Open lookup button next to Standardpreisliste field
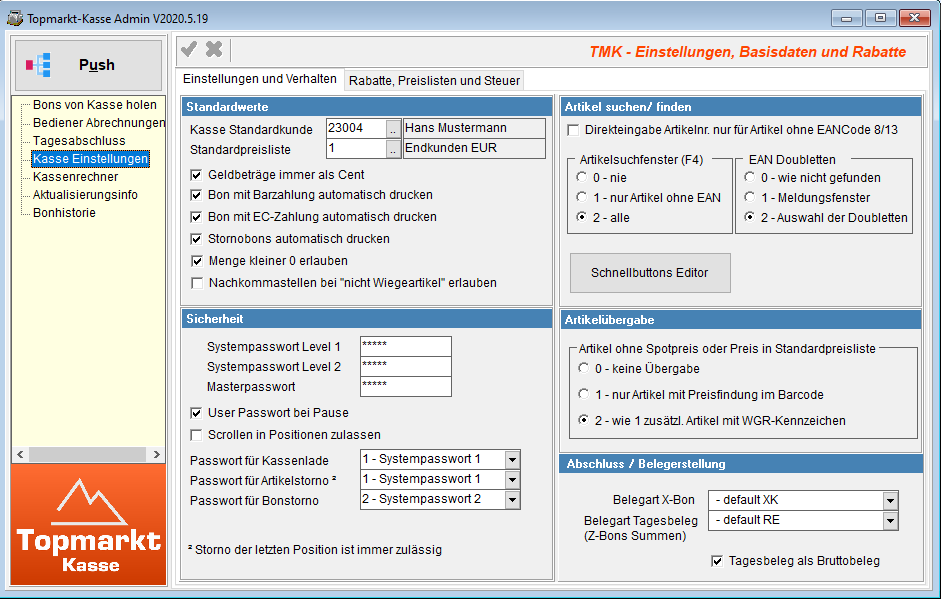Screen dimensions: 941x599 click(393, 149)
